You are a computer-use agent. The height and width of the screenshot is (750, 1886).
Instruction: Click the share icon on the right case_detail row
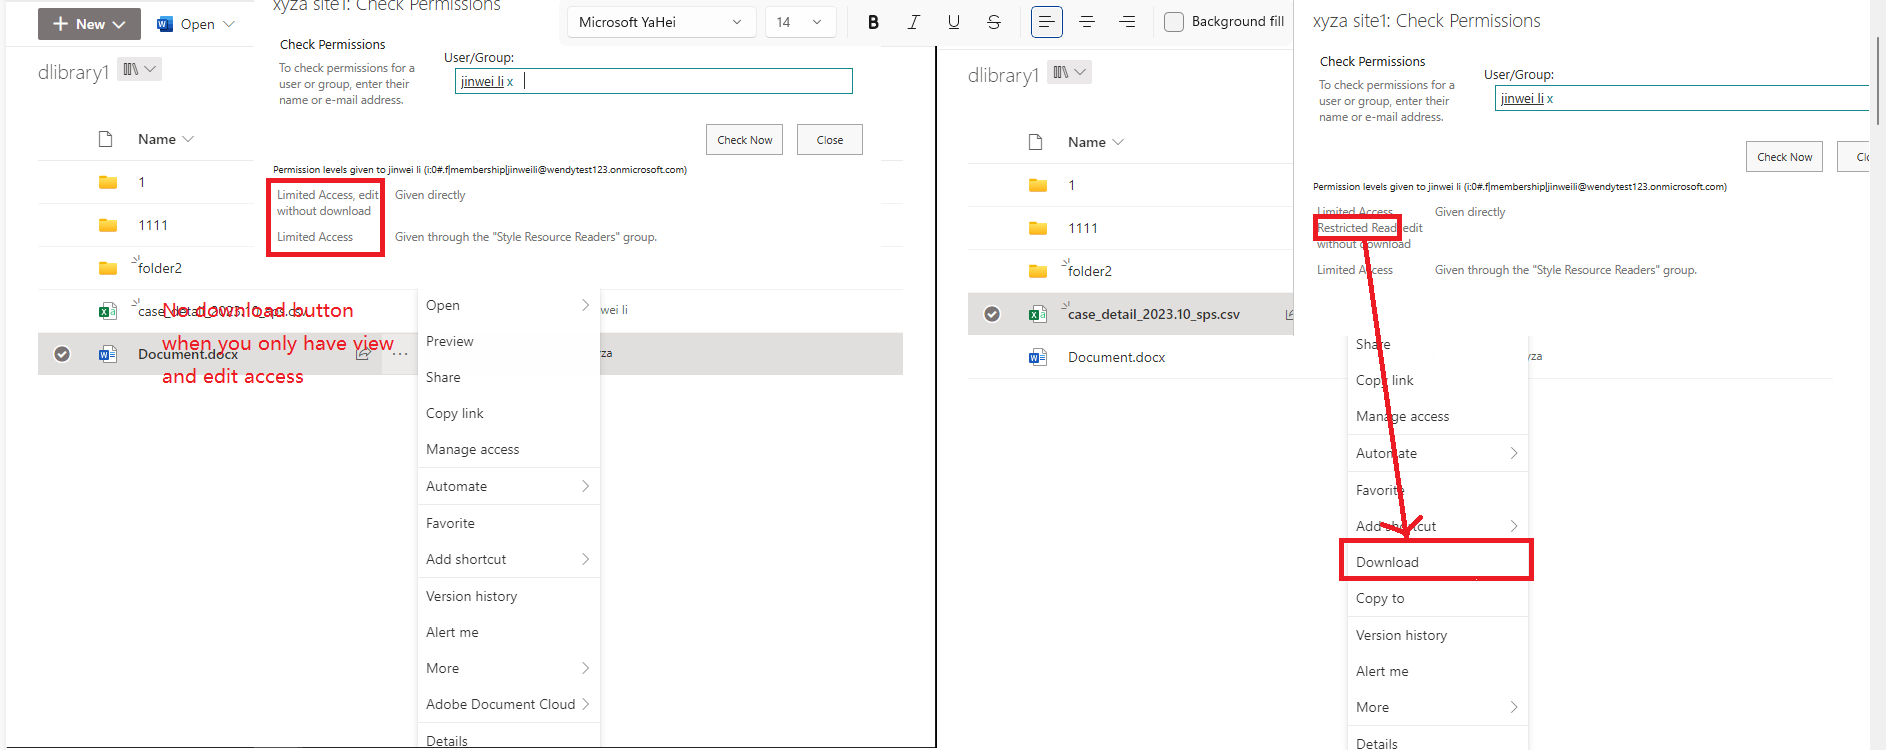click(1289, 314)
